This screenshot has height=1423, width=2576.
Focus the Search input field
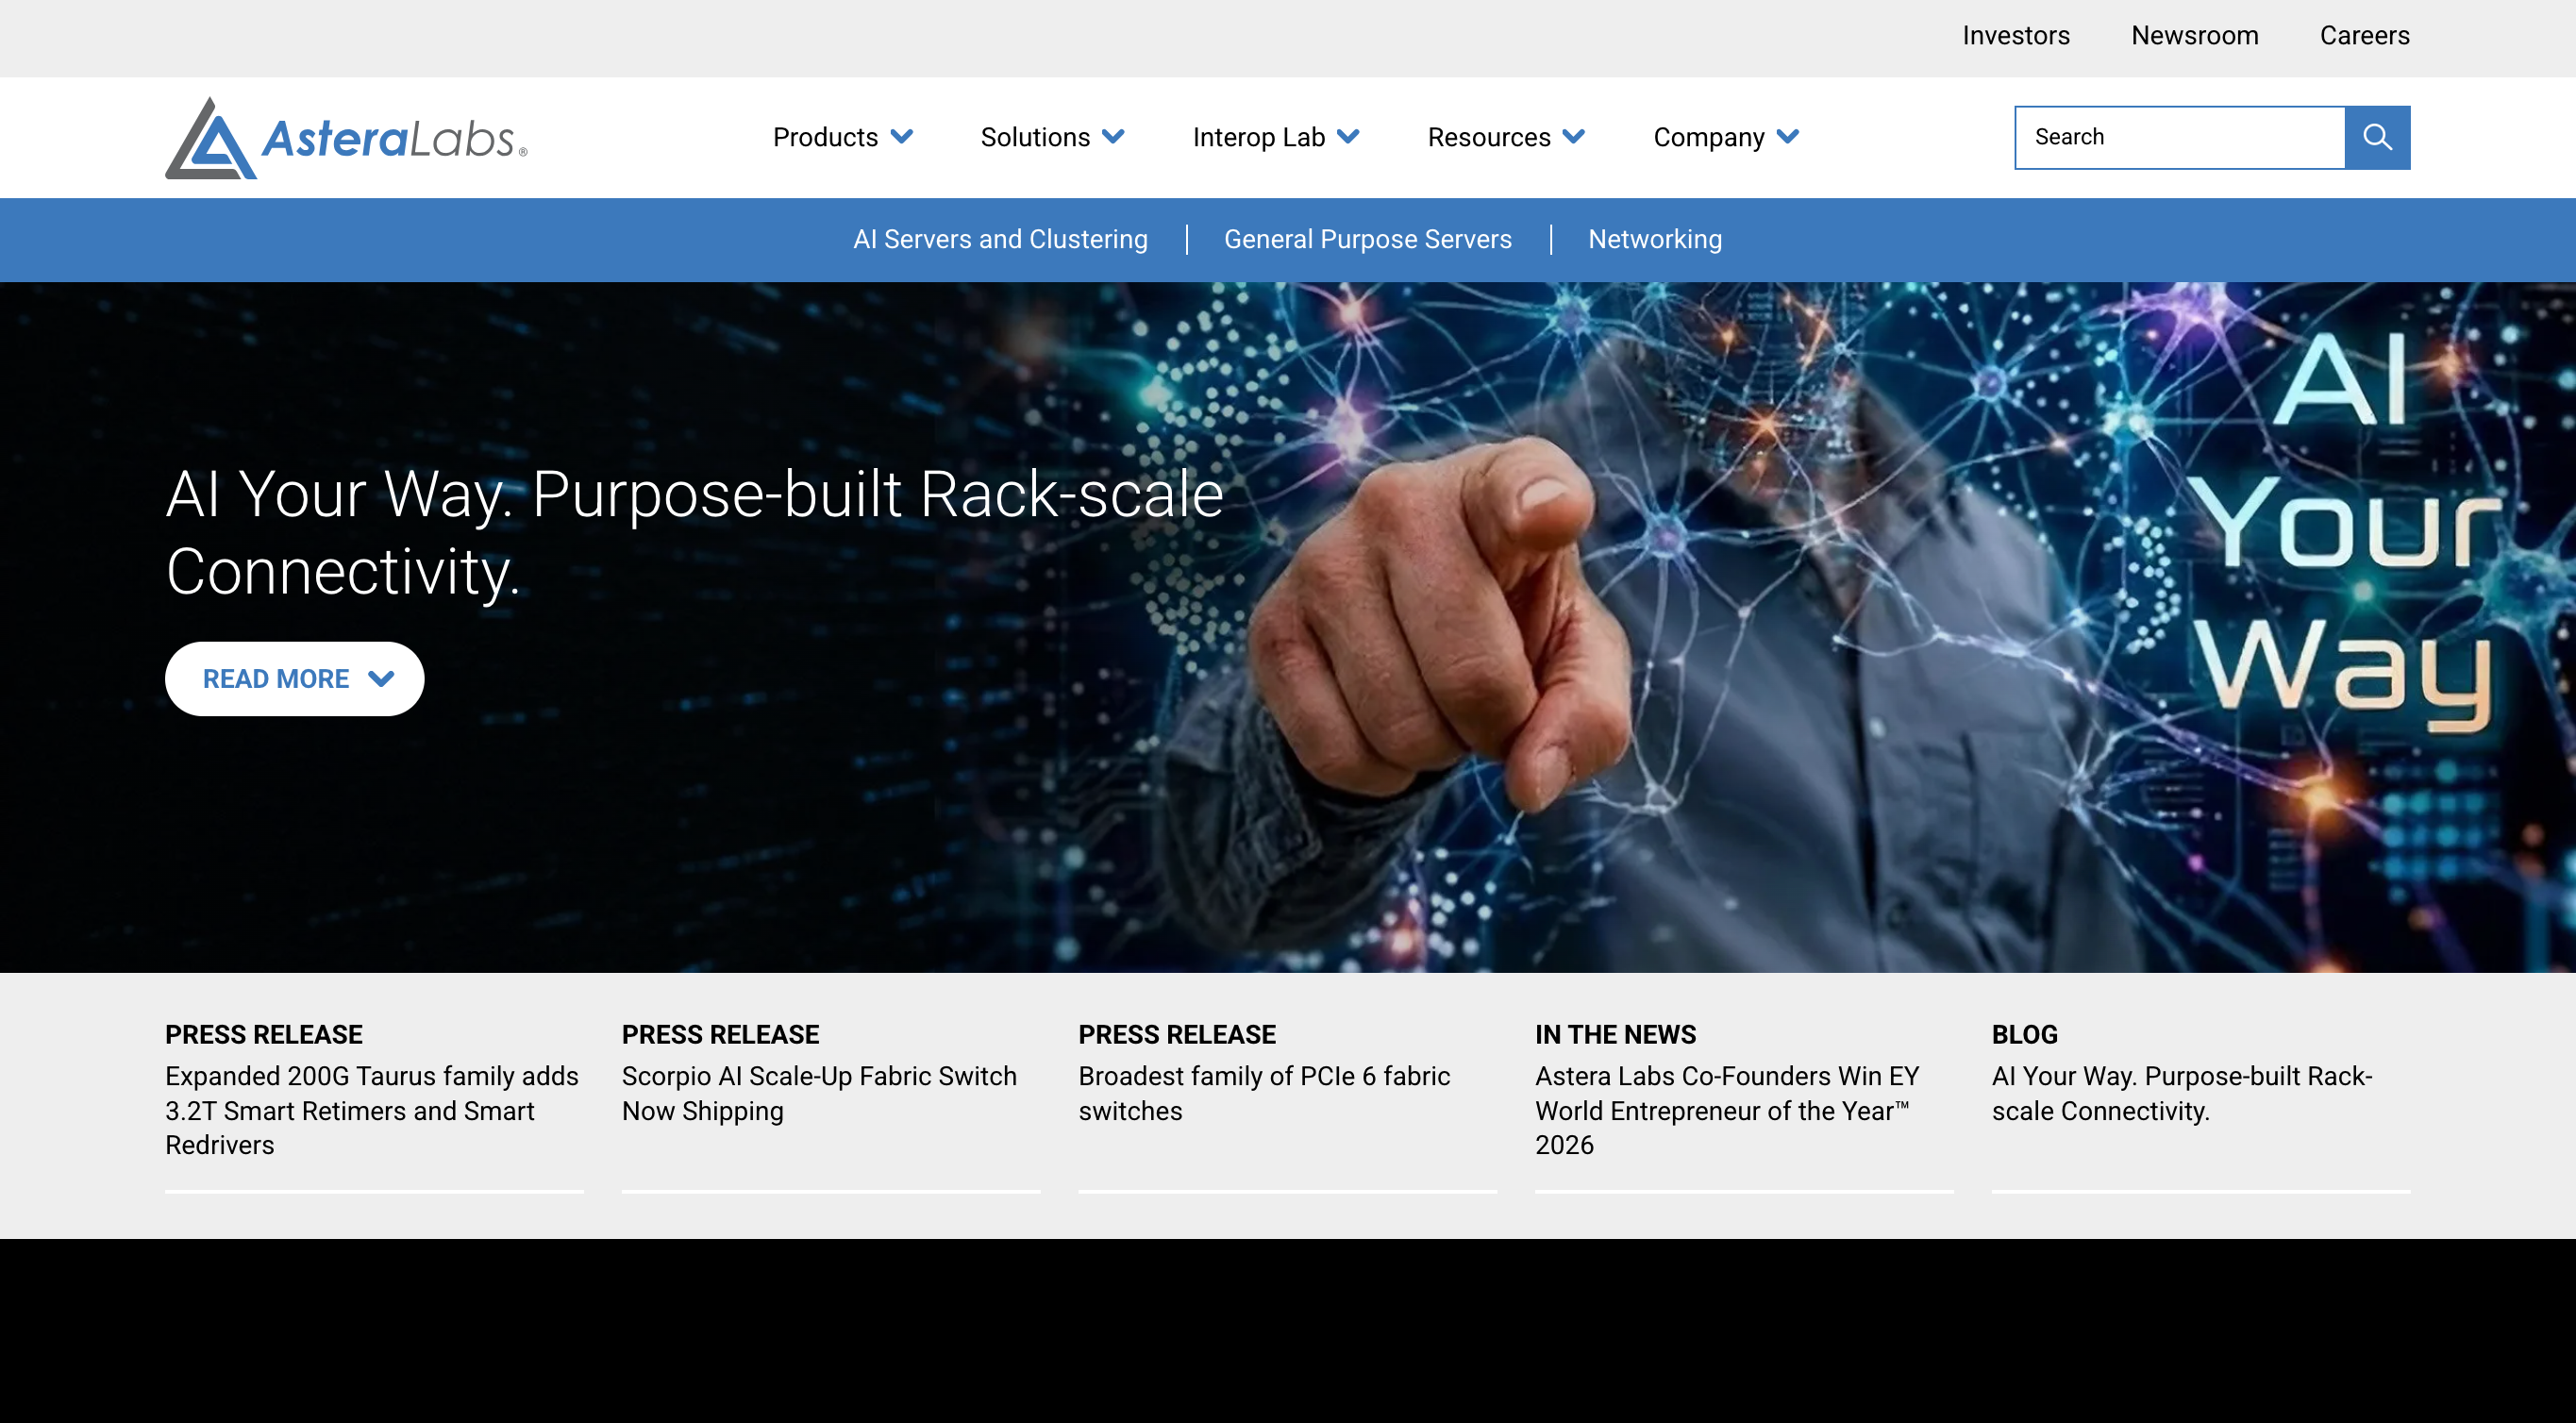2180,137
